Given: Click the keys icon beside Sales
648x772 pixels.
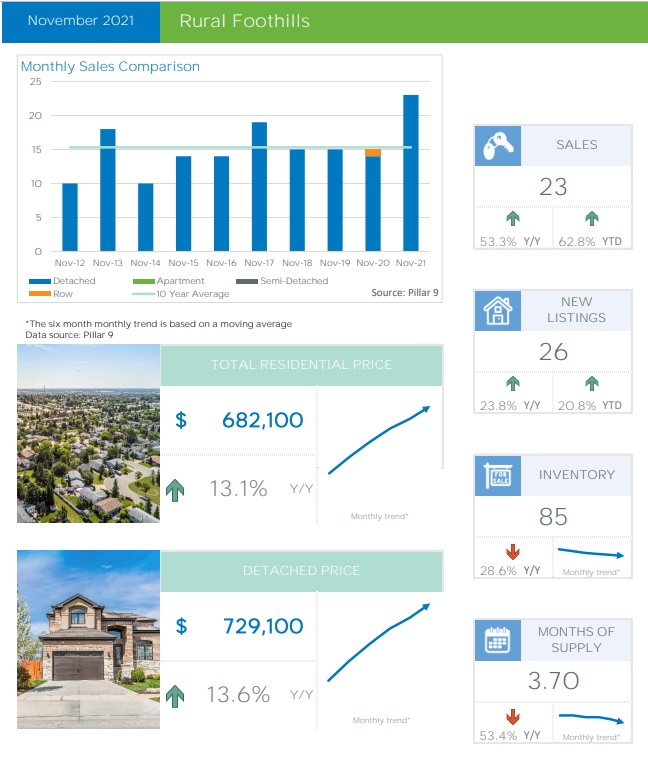Looking at the screenshot, I should [498, 145].
